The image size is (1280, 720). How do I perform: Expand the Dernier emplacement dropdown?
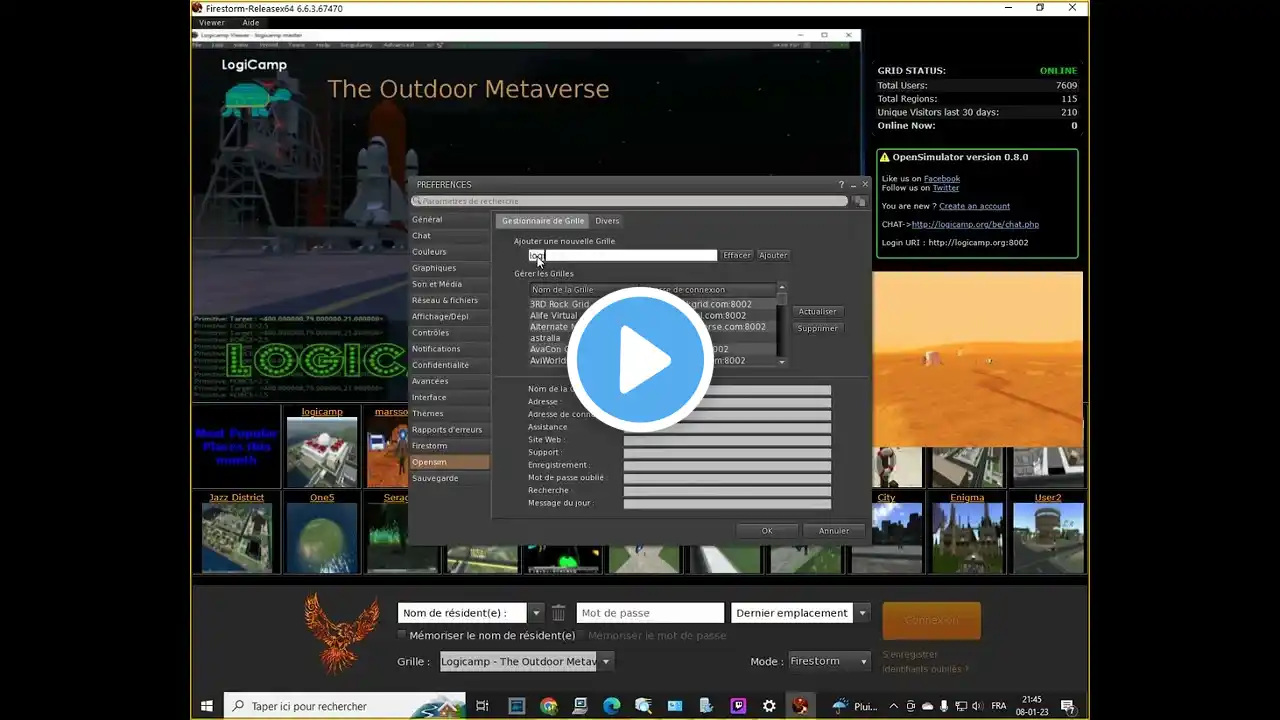click(x=863, y=613)
